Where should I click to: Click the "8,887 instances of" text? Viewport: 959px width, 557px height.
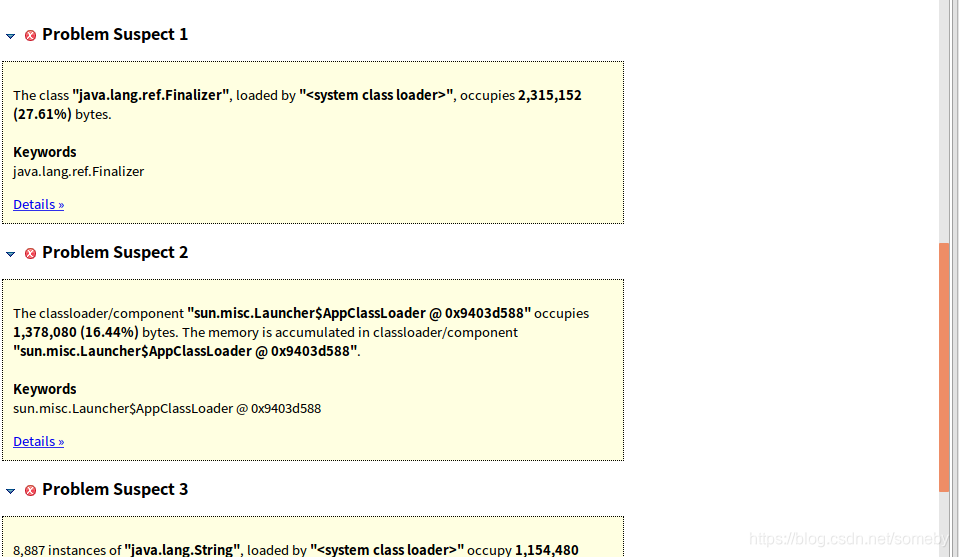click(x=67, y=550)
